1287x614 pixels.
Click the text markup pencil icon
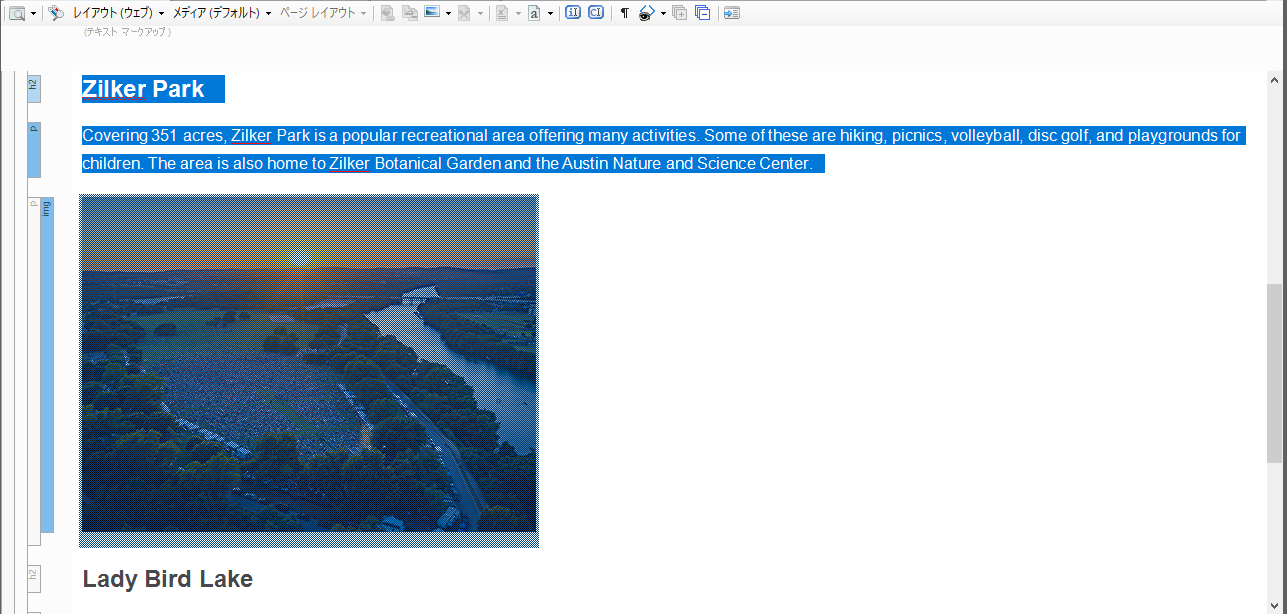coord(56,13)
